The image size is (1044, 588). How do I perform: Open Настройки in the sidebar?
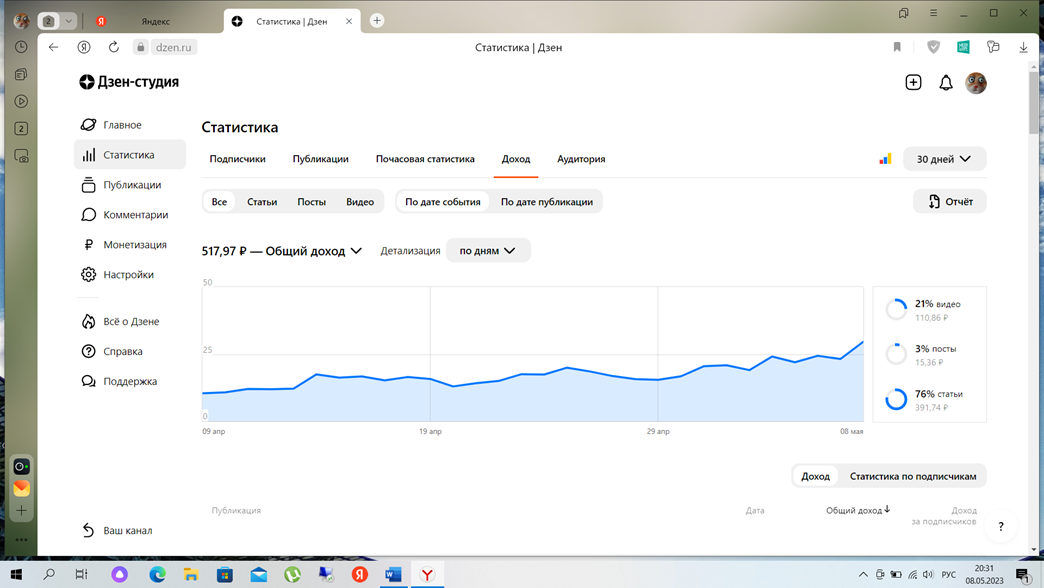point(130,274)
